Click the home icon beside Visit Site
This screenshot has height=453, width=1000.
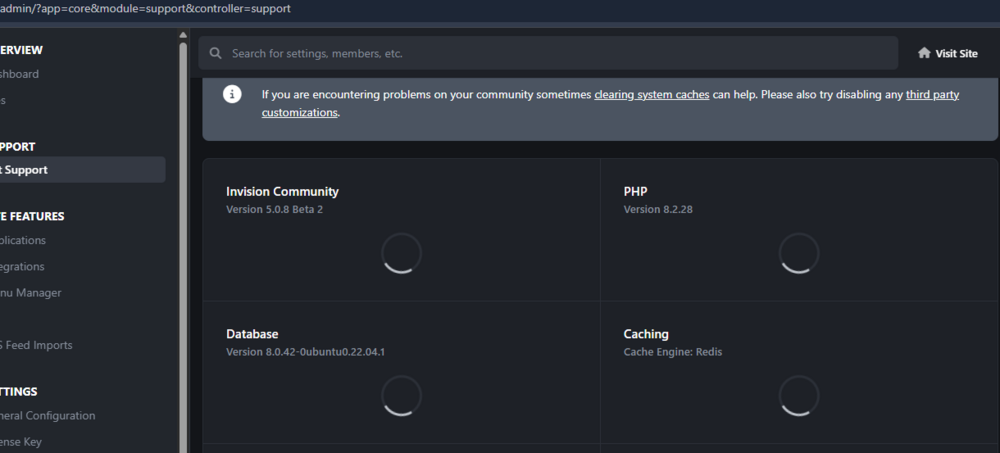coord(924,53)
